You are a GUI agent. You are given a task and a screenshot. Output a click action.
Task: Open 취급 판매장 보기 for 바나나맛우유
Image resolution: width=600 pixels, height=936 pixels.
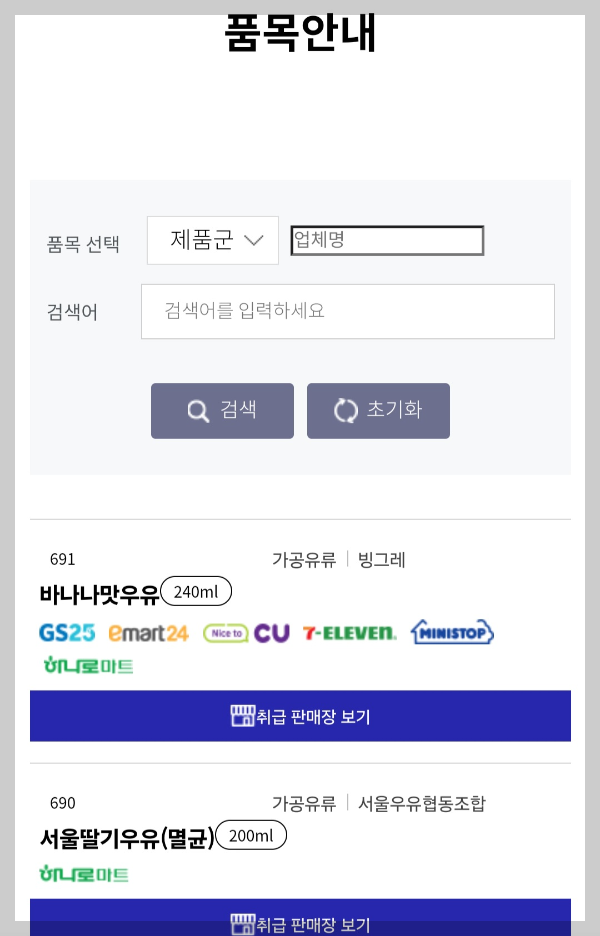(300, 716)
